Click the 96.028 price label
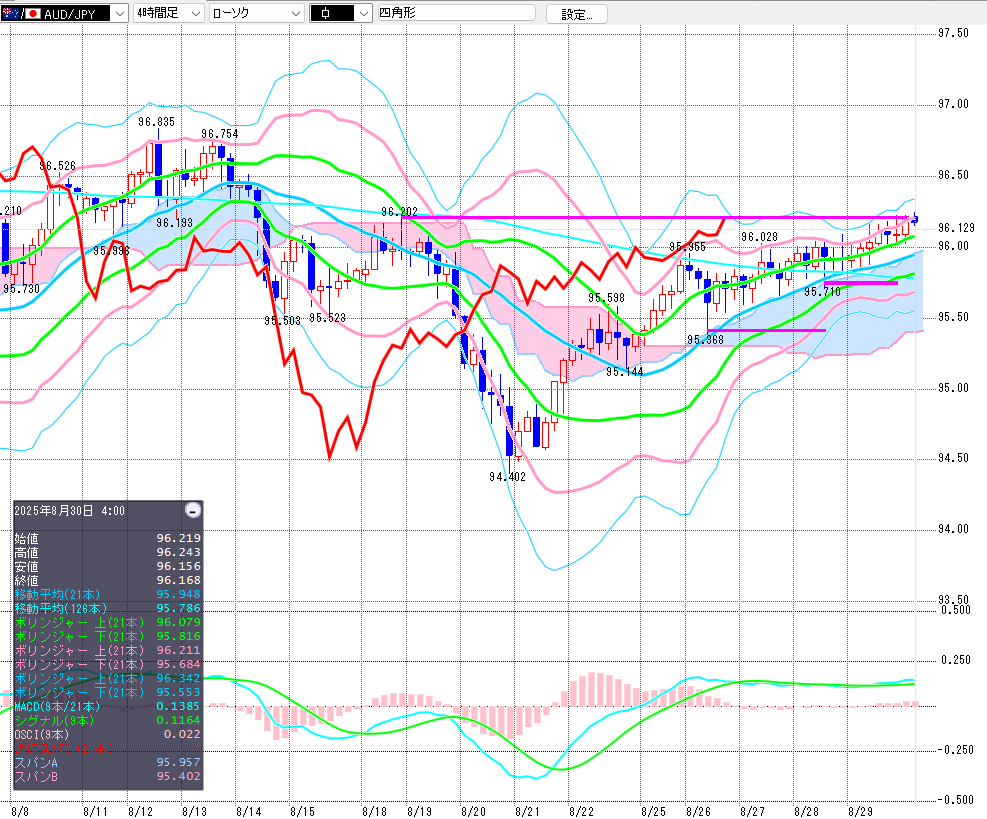 [759, 237]
